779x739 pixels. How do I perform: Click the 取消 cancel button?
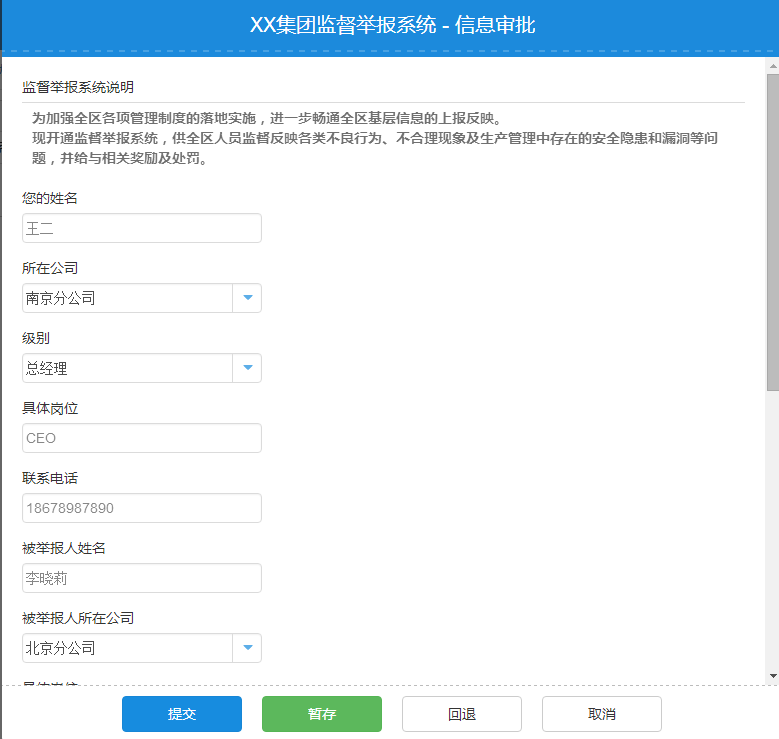click(x=601, y=714)
